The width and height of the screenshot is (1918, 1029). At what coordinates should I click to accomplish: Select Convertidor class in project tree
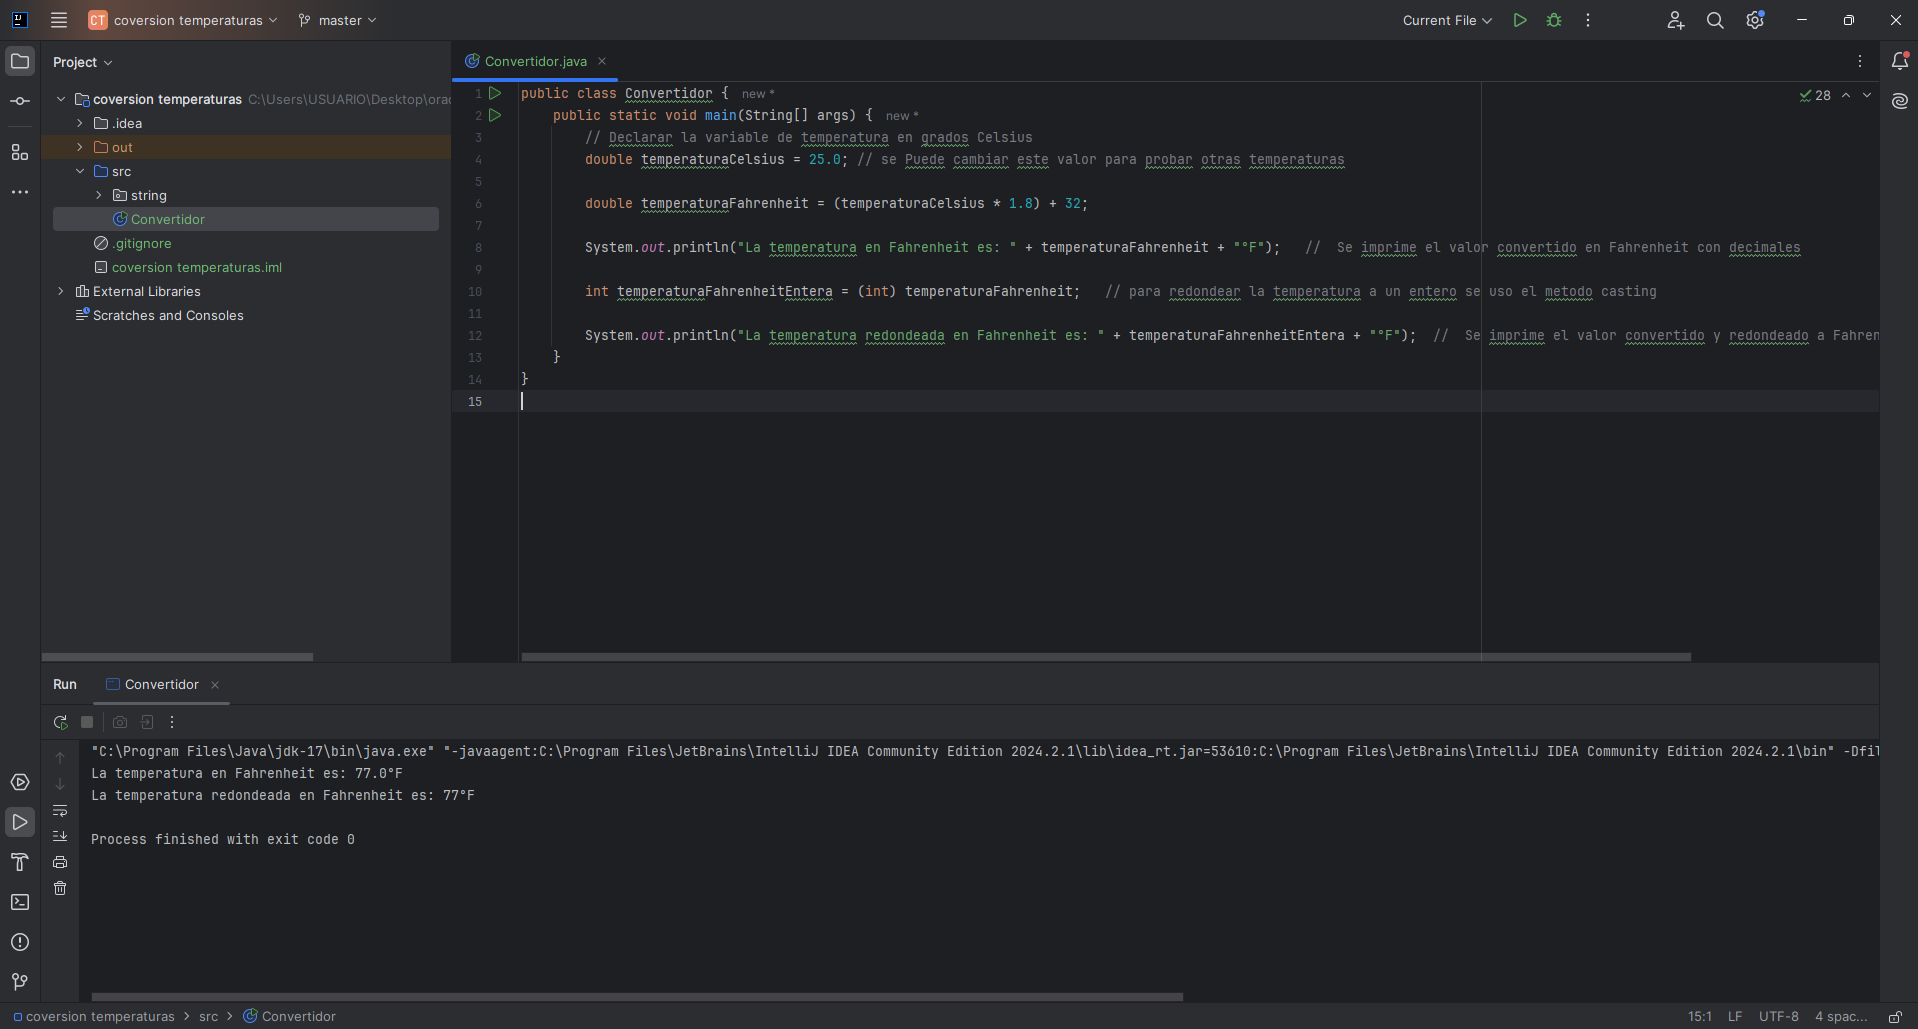coord(246,219)
